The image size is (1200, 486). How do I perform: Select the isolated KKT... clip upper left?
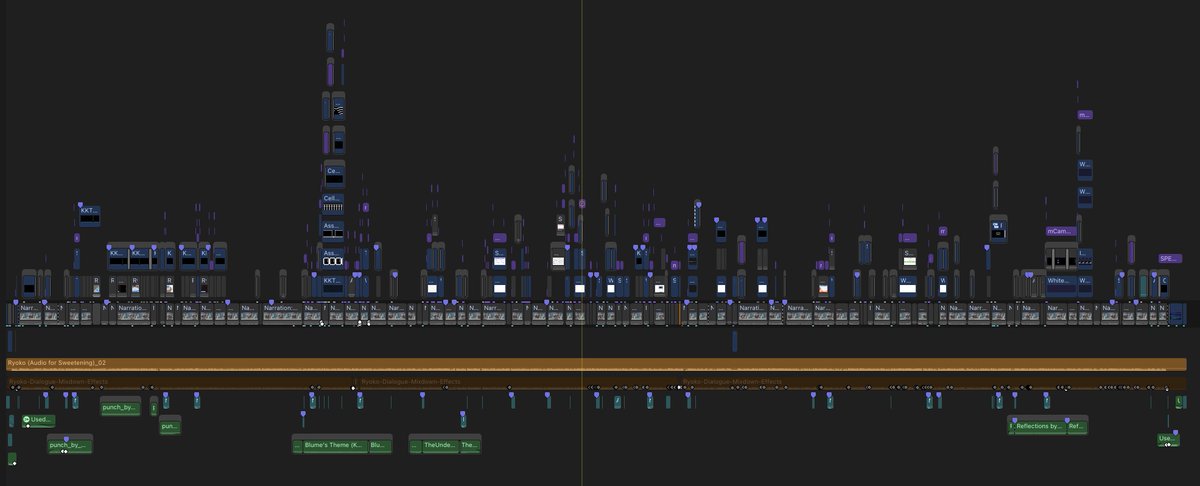pos(90,216)
